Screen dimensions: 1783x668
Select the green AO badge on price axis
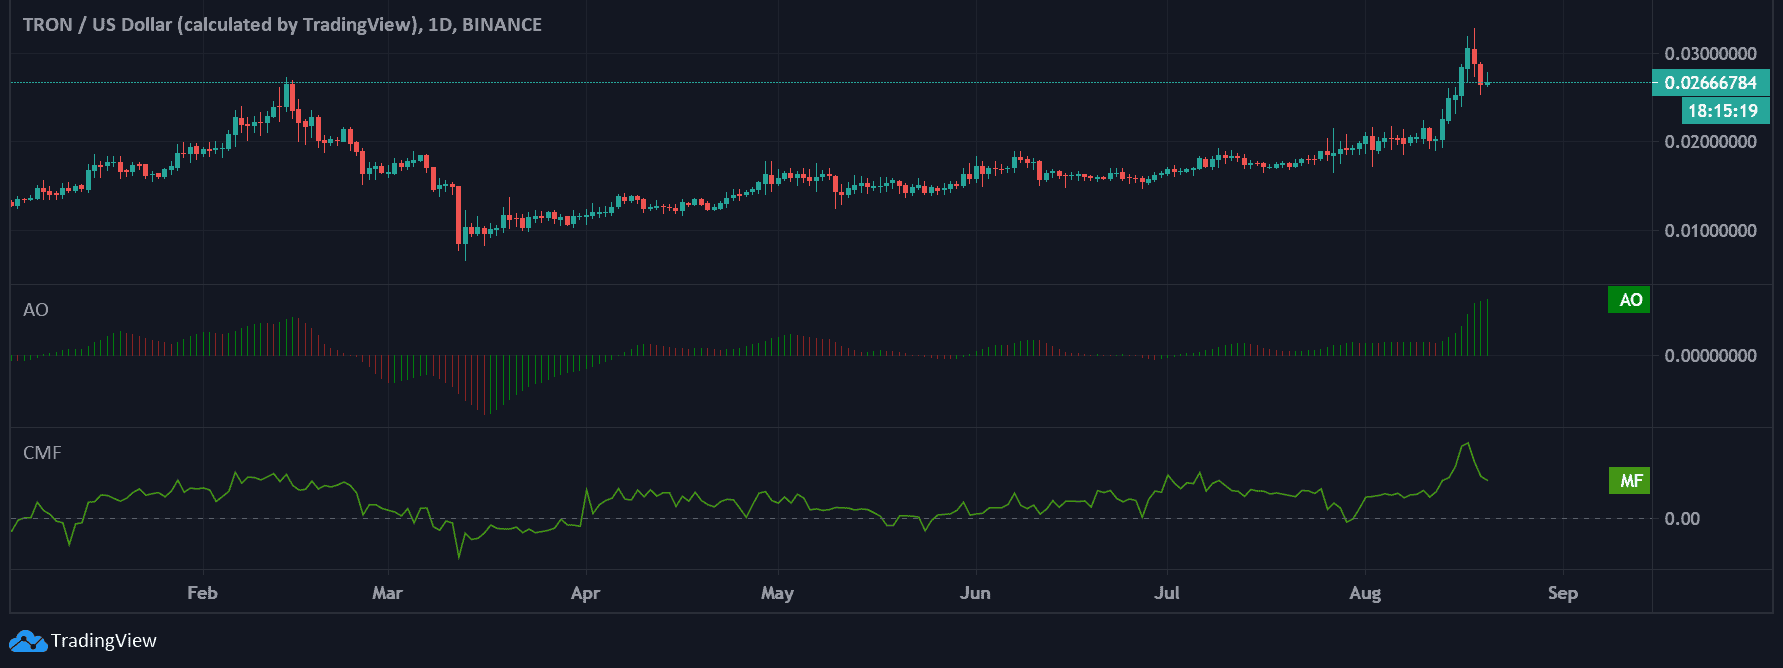click(x=1630, y=300)
